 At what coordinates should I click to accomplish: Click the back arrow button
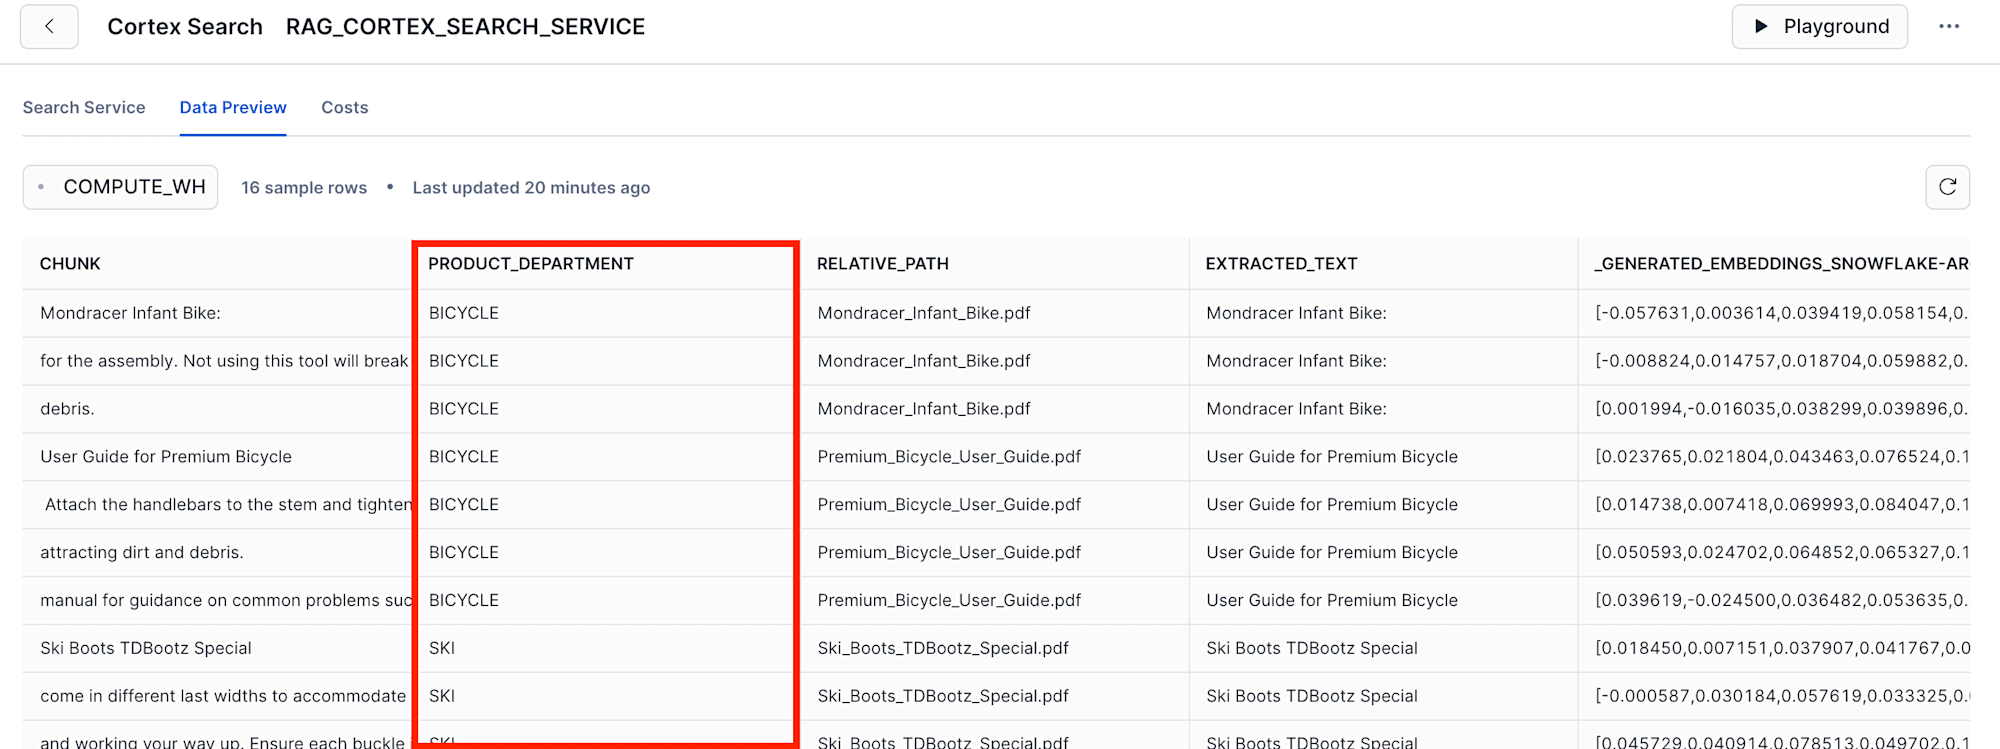point(49,26)
